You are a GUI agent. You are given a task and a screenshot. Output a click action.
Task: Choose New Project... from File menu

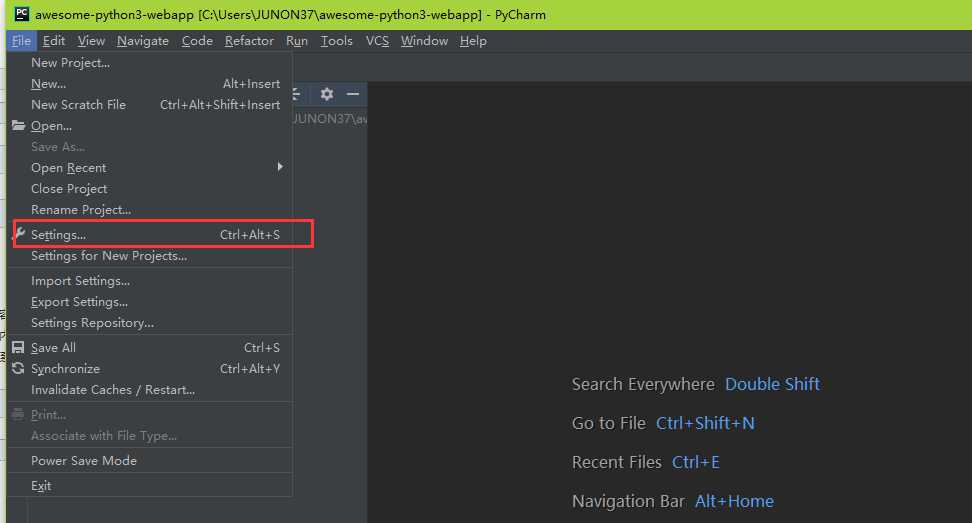point(150,63)
